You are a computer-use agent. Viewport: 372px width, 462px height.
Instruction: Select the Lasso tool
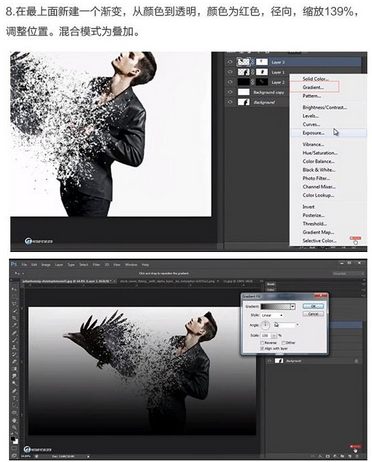14,304
